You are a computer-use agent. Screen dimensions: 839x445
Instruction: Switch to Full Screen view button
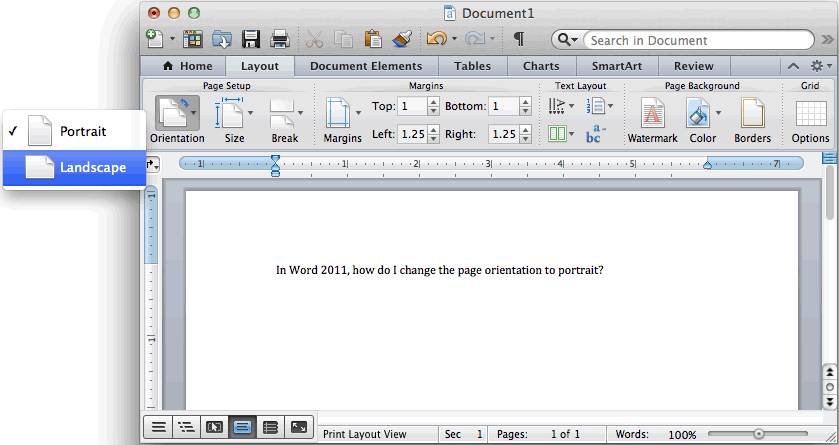(299, 427)
